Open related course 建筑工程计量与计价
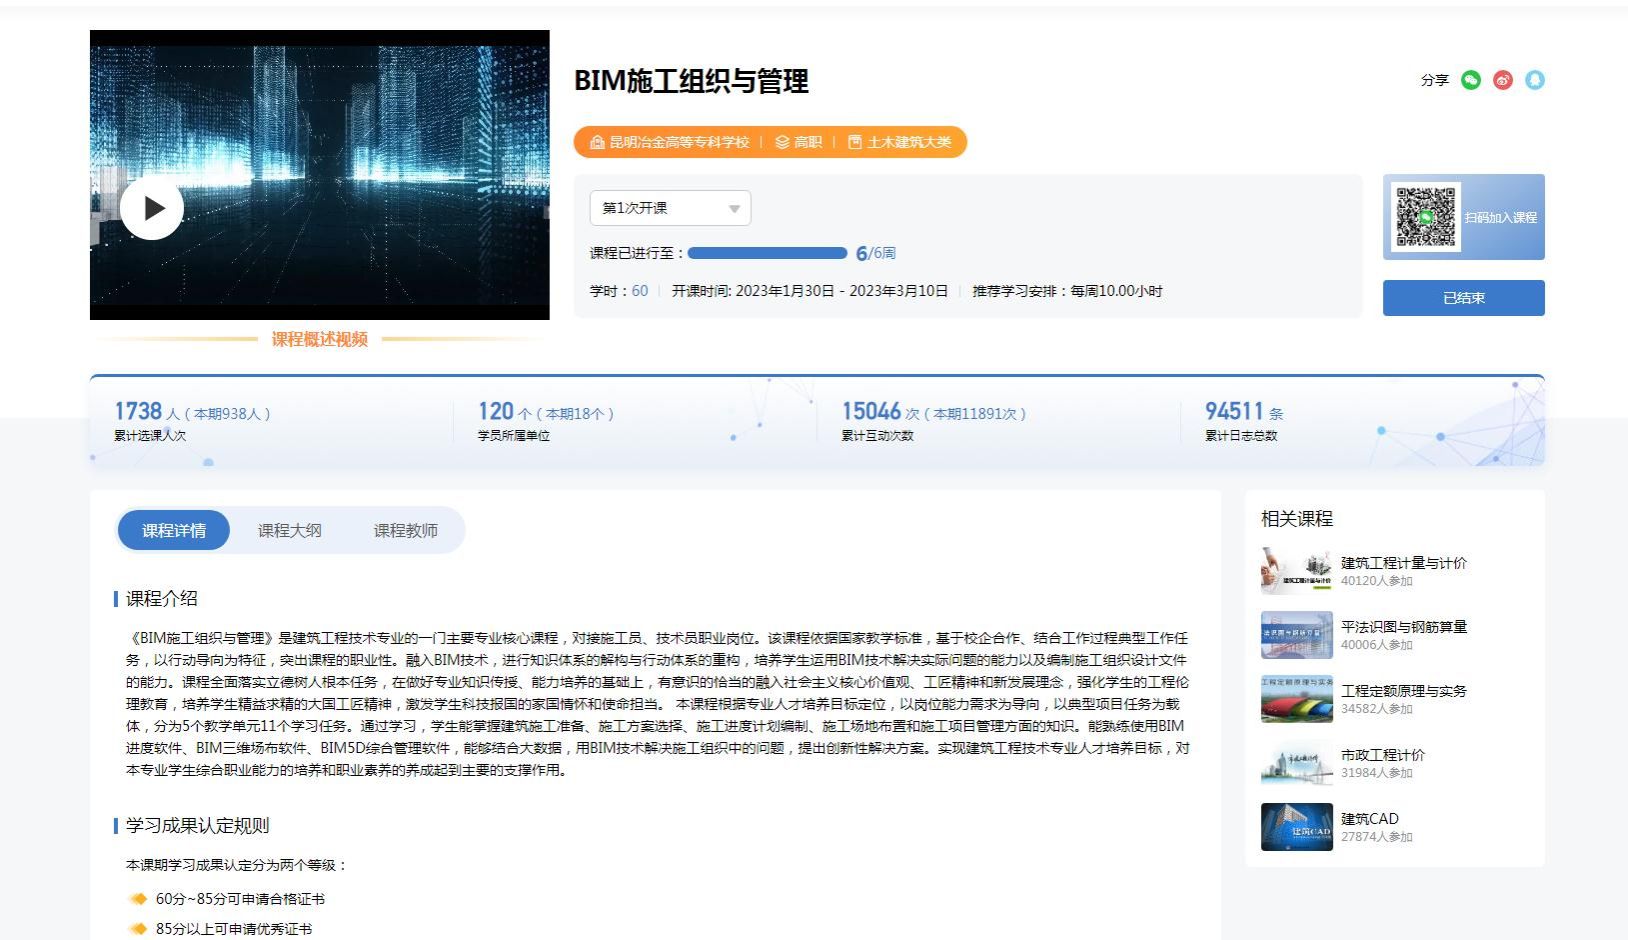The height and width of the screenshot is (940, 1628). pos(1403,563)
